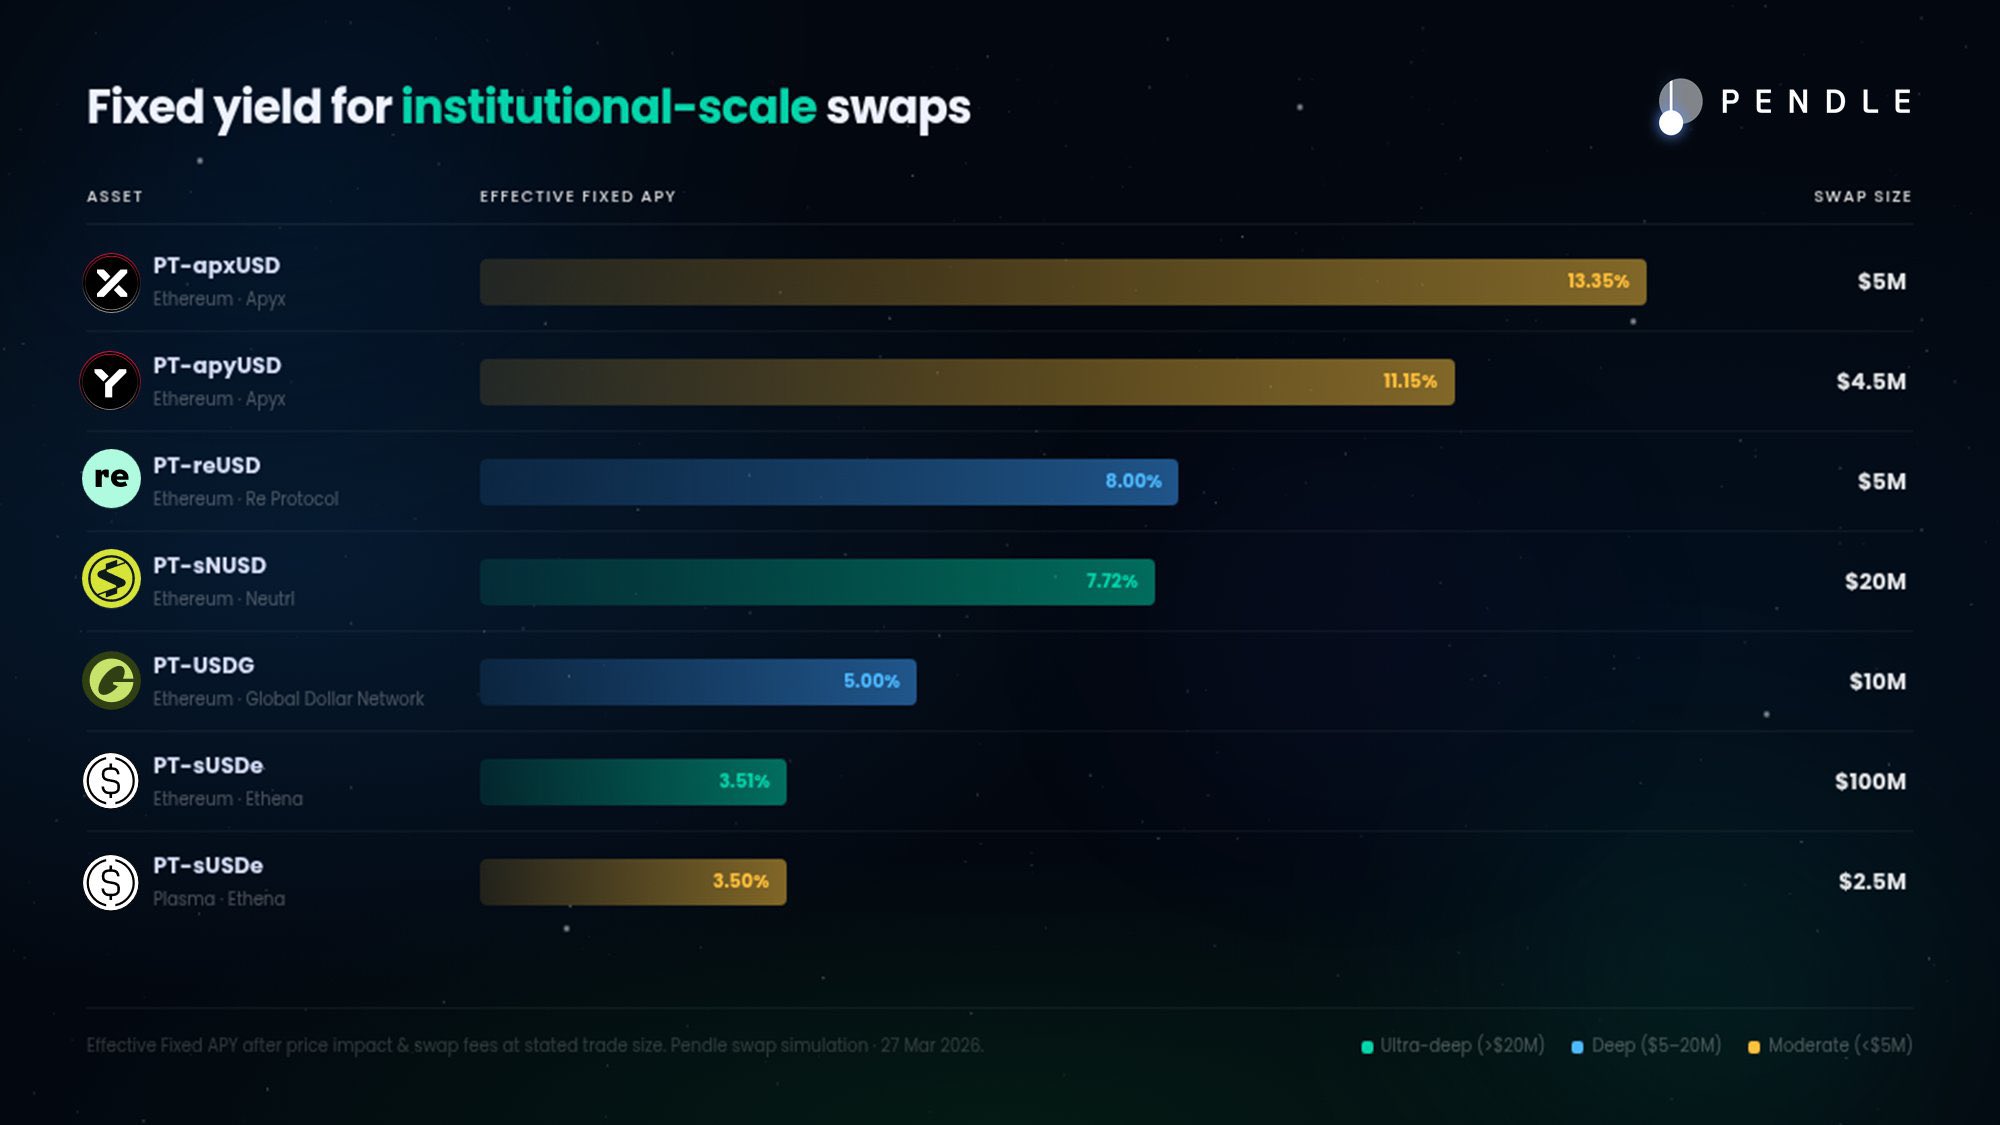2000x1125 pixels.
Task: Click the 3.50% Plasma sUSDe bar
Action: click(632, 882)
